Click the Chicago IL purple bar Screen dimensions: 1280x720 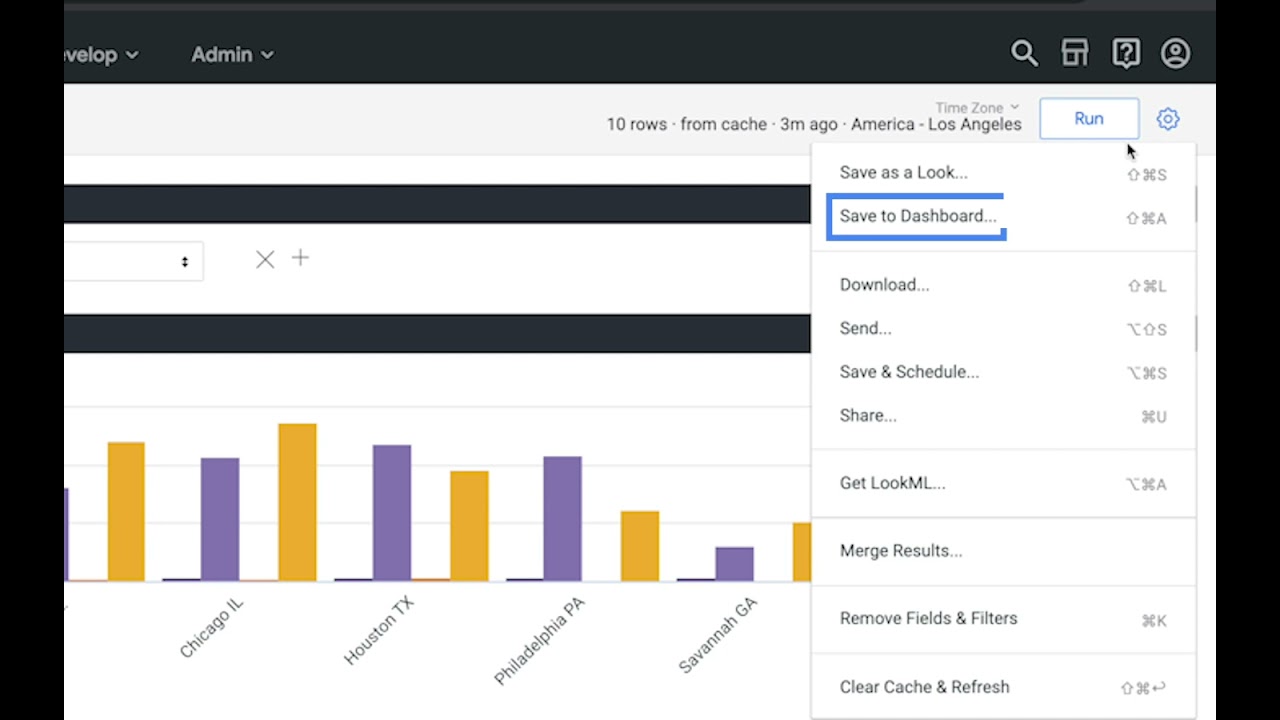pyautogui.click(x=220, y=519)
